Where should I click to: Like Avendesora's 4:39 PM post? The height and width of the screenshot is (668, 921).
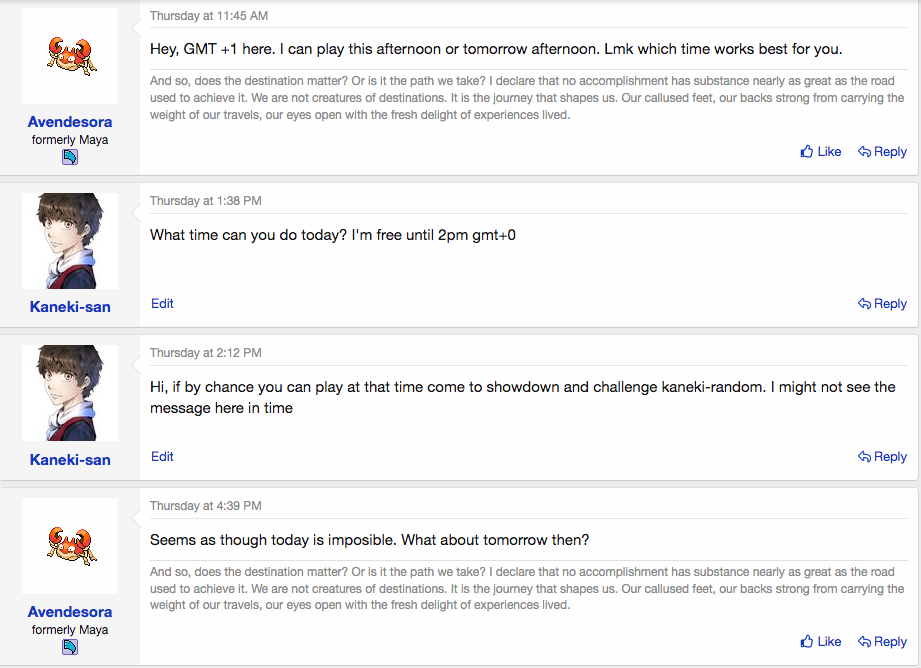point(821,642)
